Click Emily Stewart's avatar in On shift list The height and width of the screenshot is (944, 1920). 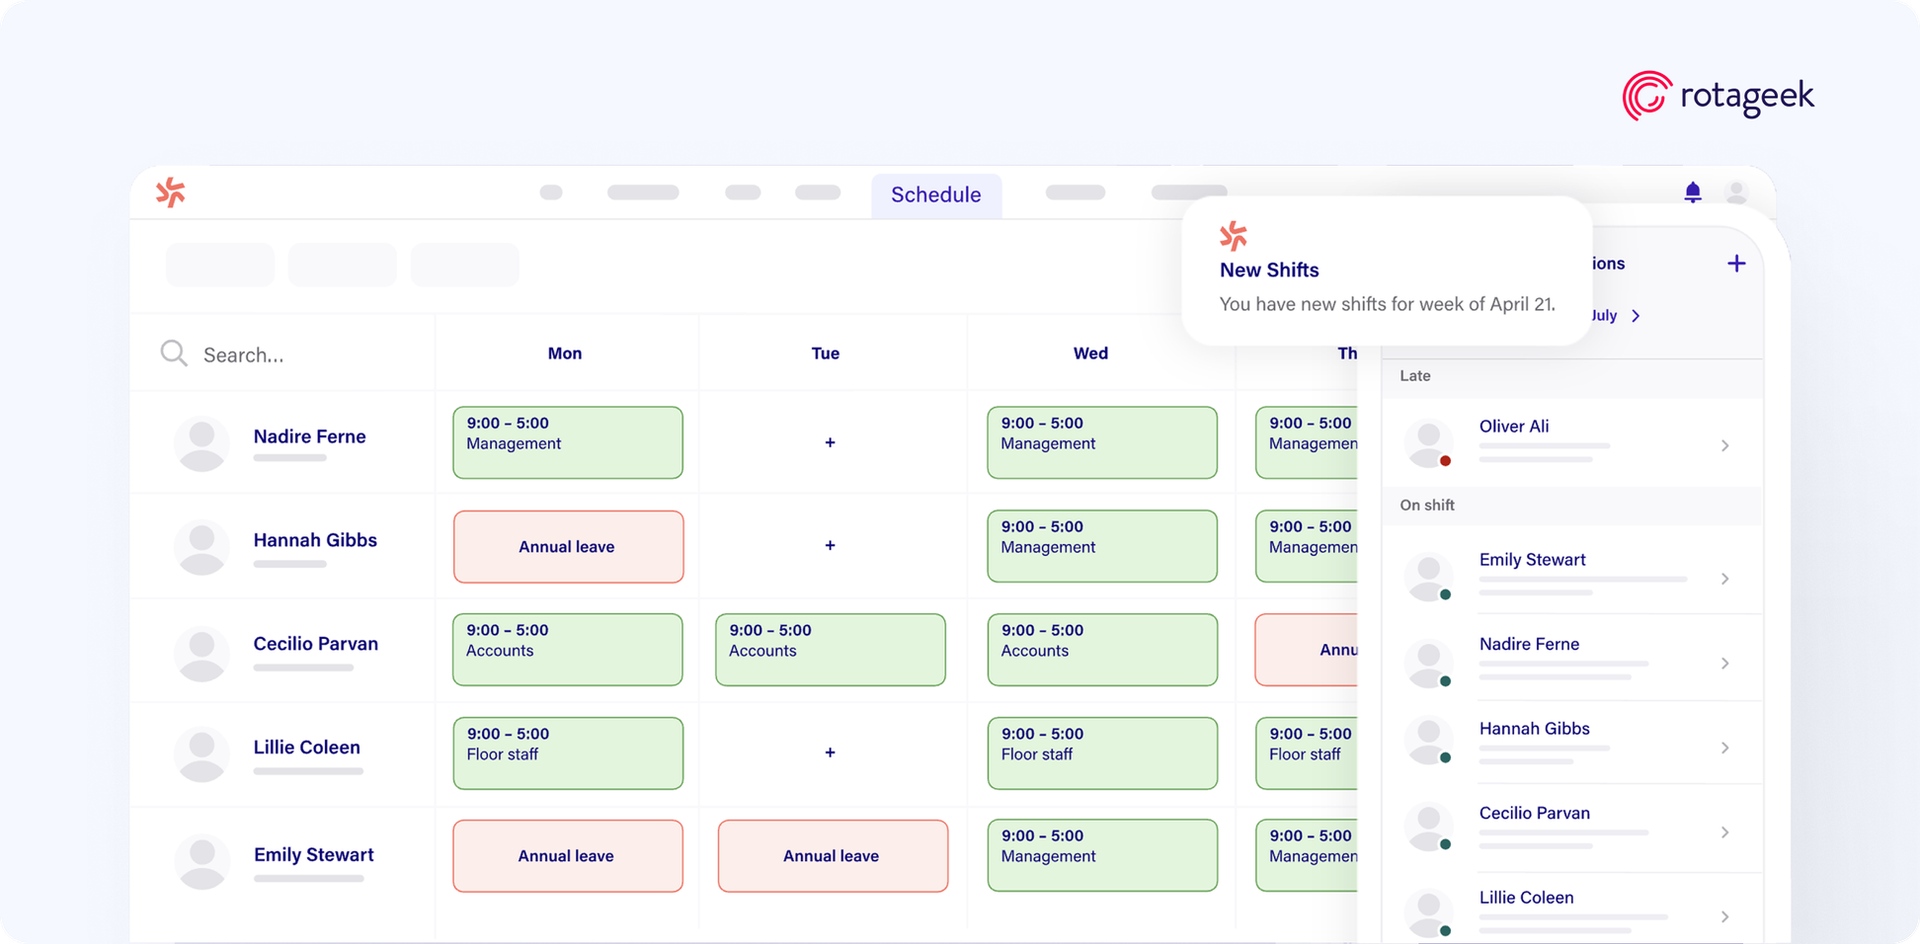1429,578
